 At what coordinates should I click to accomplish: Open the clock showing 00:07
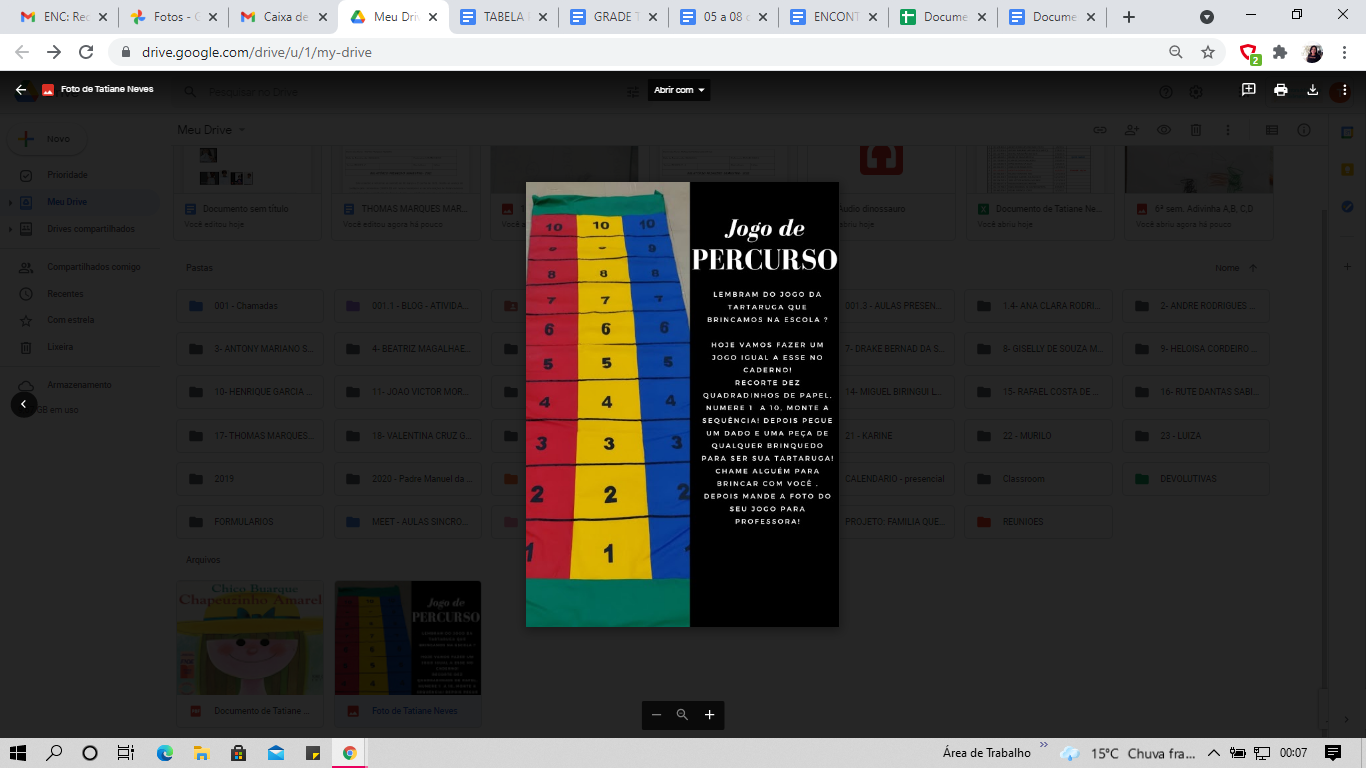point(1294,753)
